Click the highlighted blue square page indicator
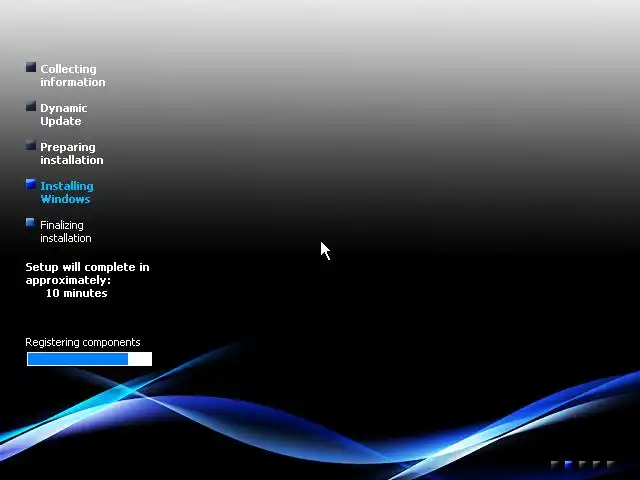 pyautogui.click(x=569, y=464)
